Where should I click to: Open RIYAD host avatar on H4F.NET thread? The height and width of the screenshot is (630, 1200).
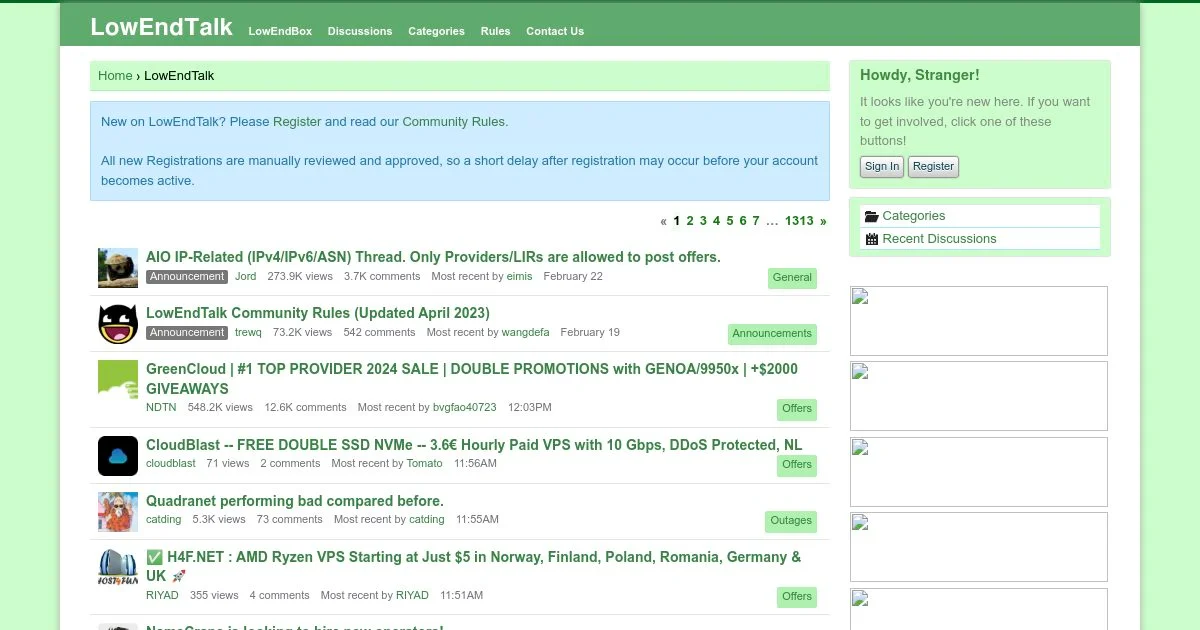coord(118,568)
